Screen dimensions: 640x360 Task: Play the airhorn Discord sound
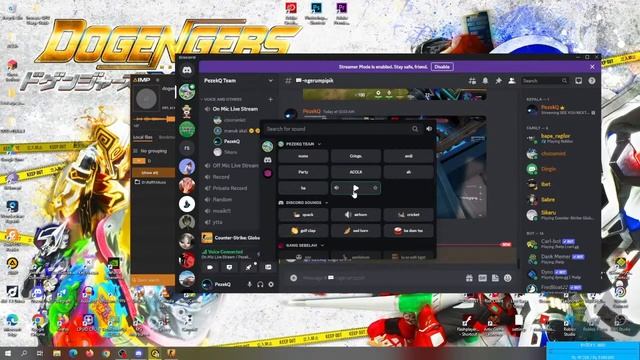coord(356,215)
